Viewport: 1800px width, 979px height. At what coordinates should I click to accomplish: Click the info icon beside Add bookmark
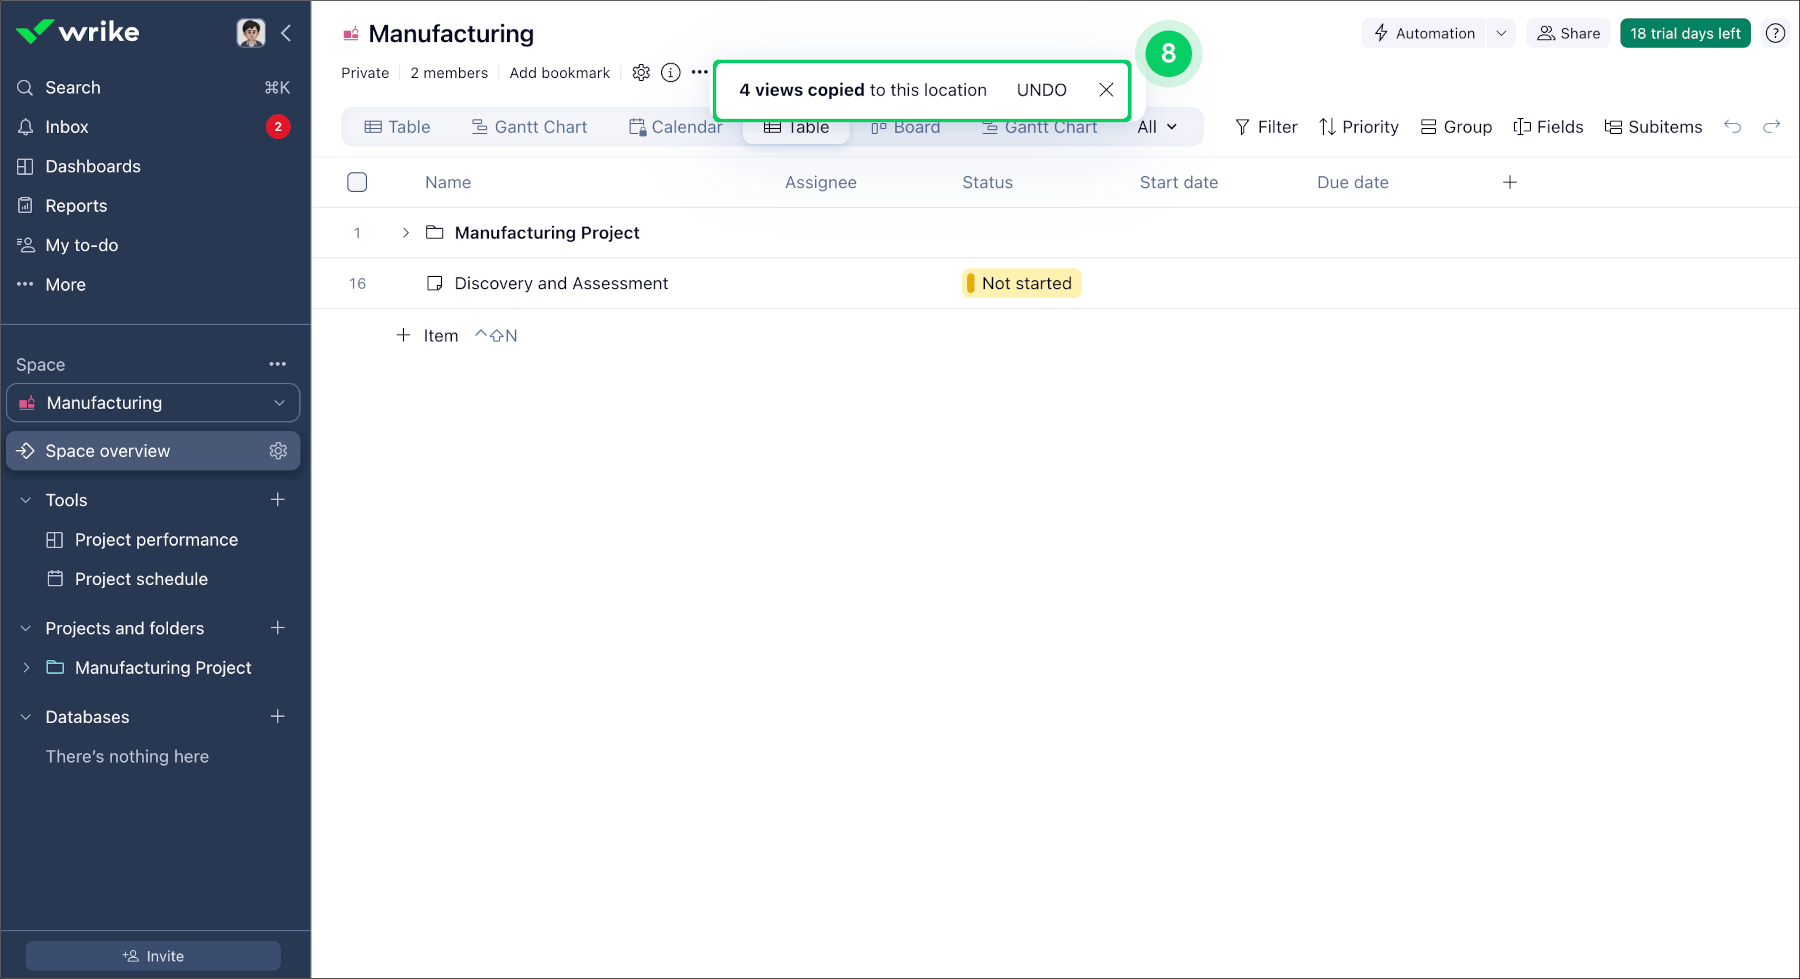671,73
